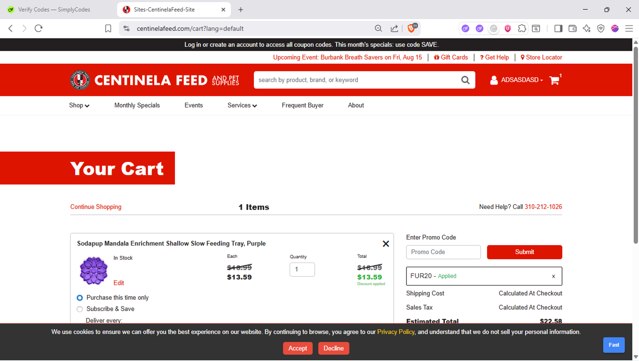Open Frequent Buyer page
Image resolution: width=639 pixels, height=361 pixels.
coord(302,106)
